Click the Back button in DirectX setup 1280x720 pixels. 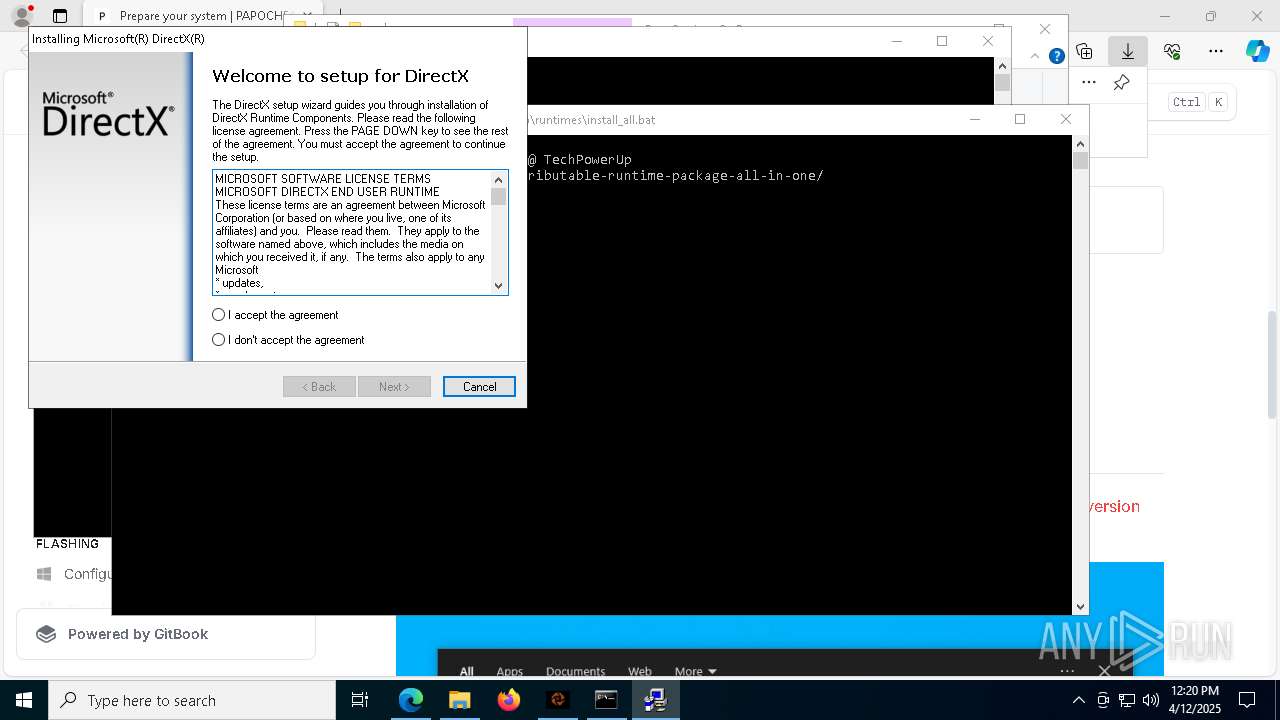pyautogui.click(x=319, y=387)
